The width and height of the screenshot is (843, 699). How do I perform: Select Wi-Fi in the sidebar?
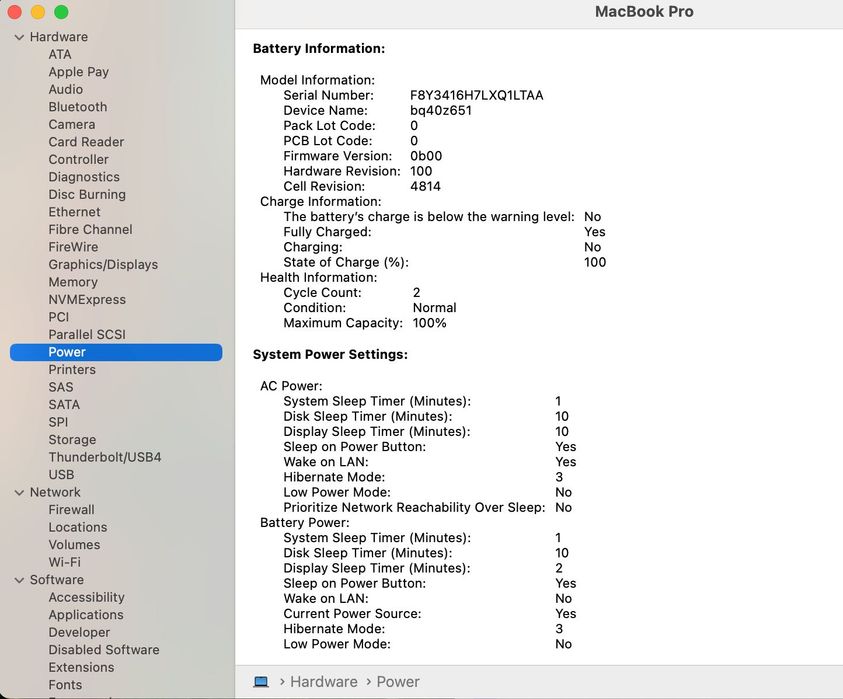tap(65, 562)
